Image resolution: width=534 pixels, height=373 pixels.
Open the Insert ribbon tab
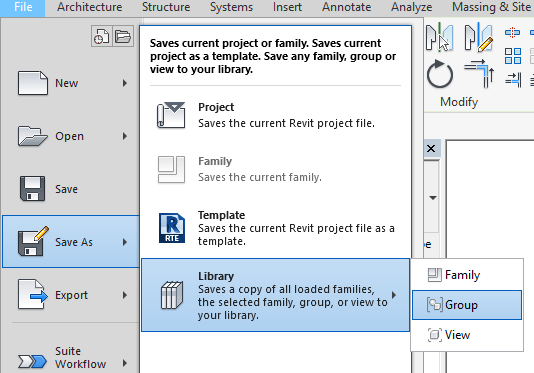tap(287, 7)
